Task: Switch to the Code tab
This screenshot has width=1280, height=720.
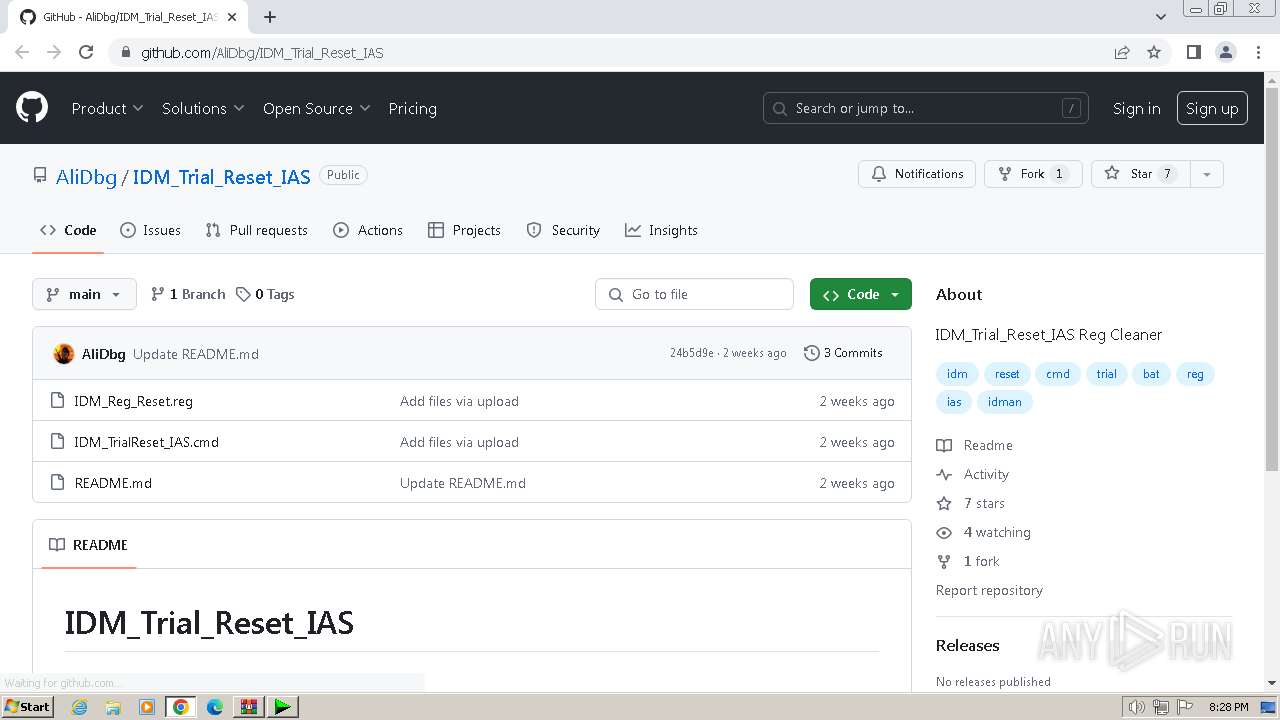Action: tap(68, 230)
